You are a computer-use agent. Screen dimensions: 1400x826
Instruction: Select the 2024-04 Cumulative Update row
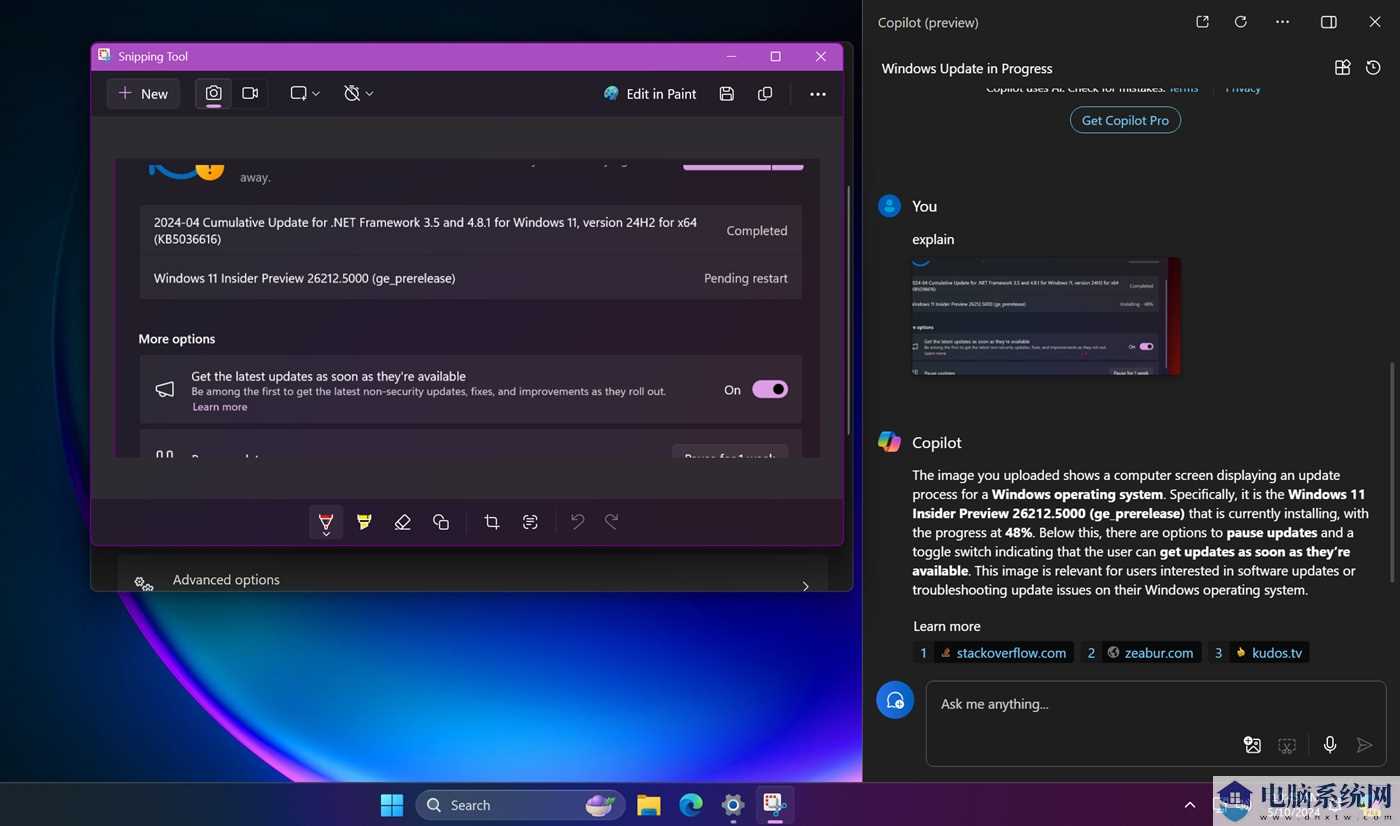pos(470,231)
